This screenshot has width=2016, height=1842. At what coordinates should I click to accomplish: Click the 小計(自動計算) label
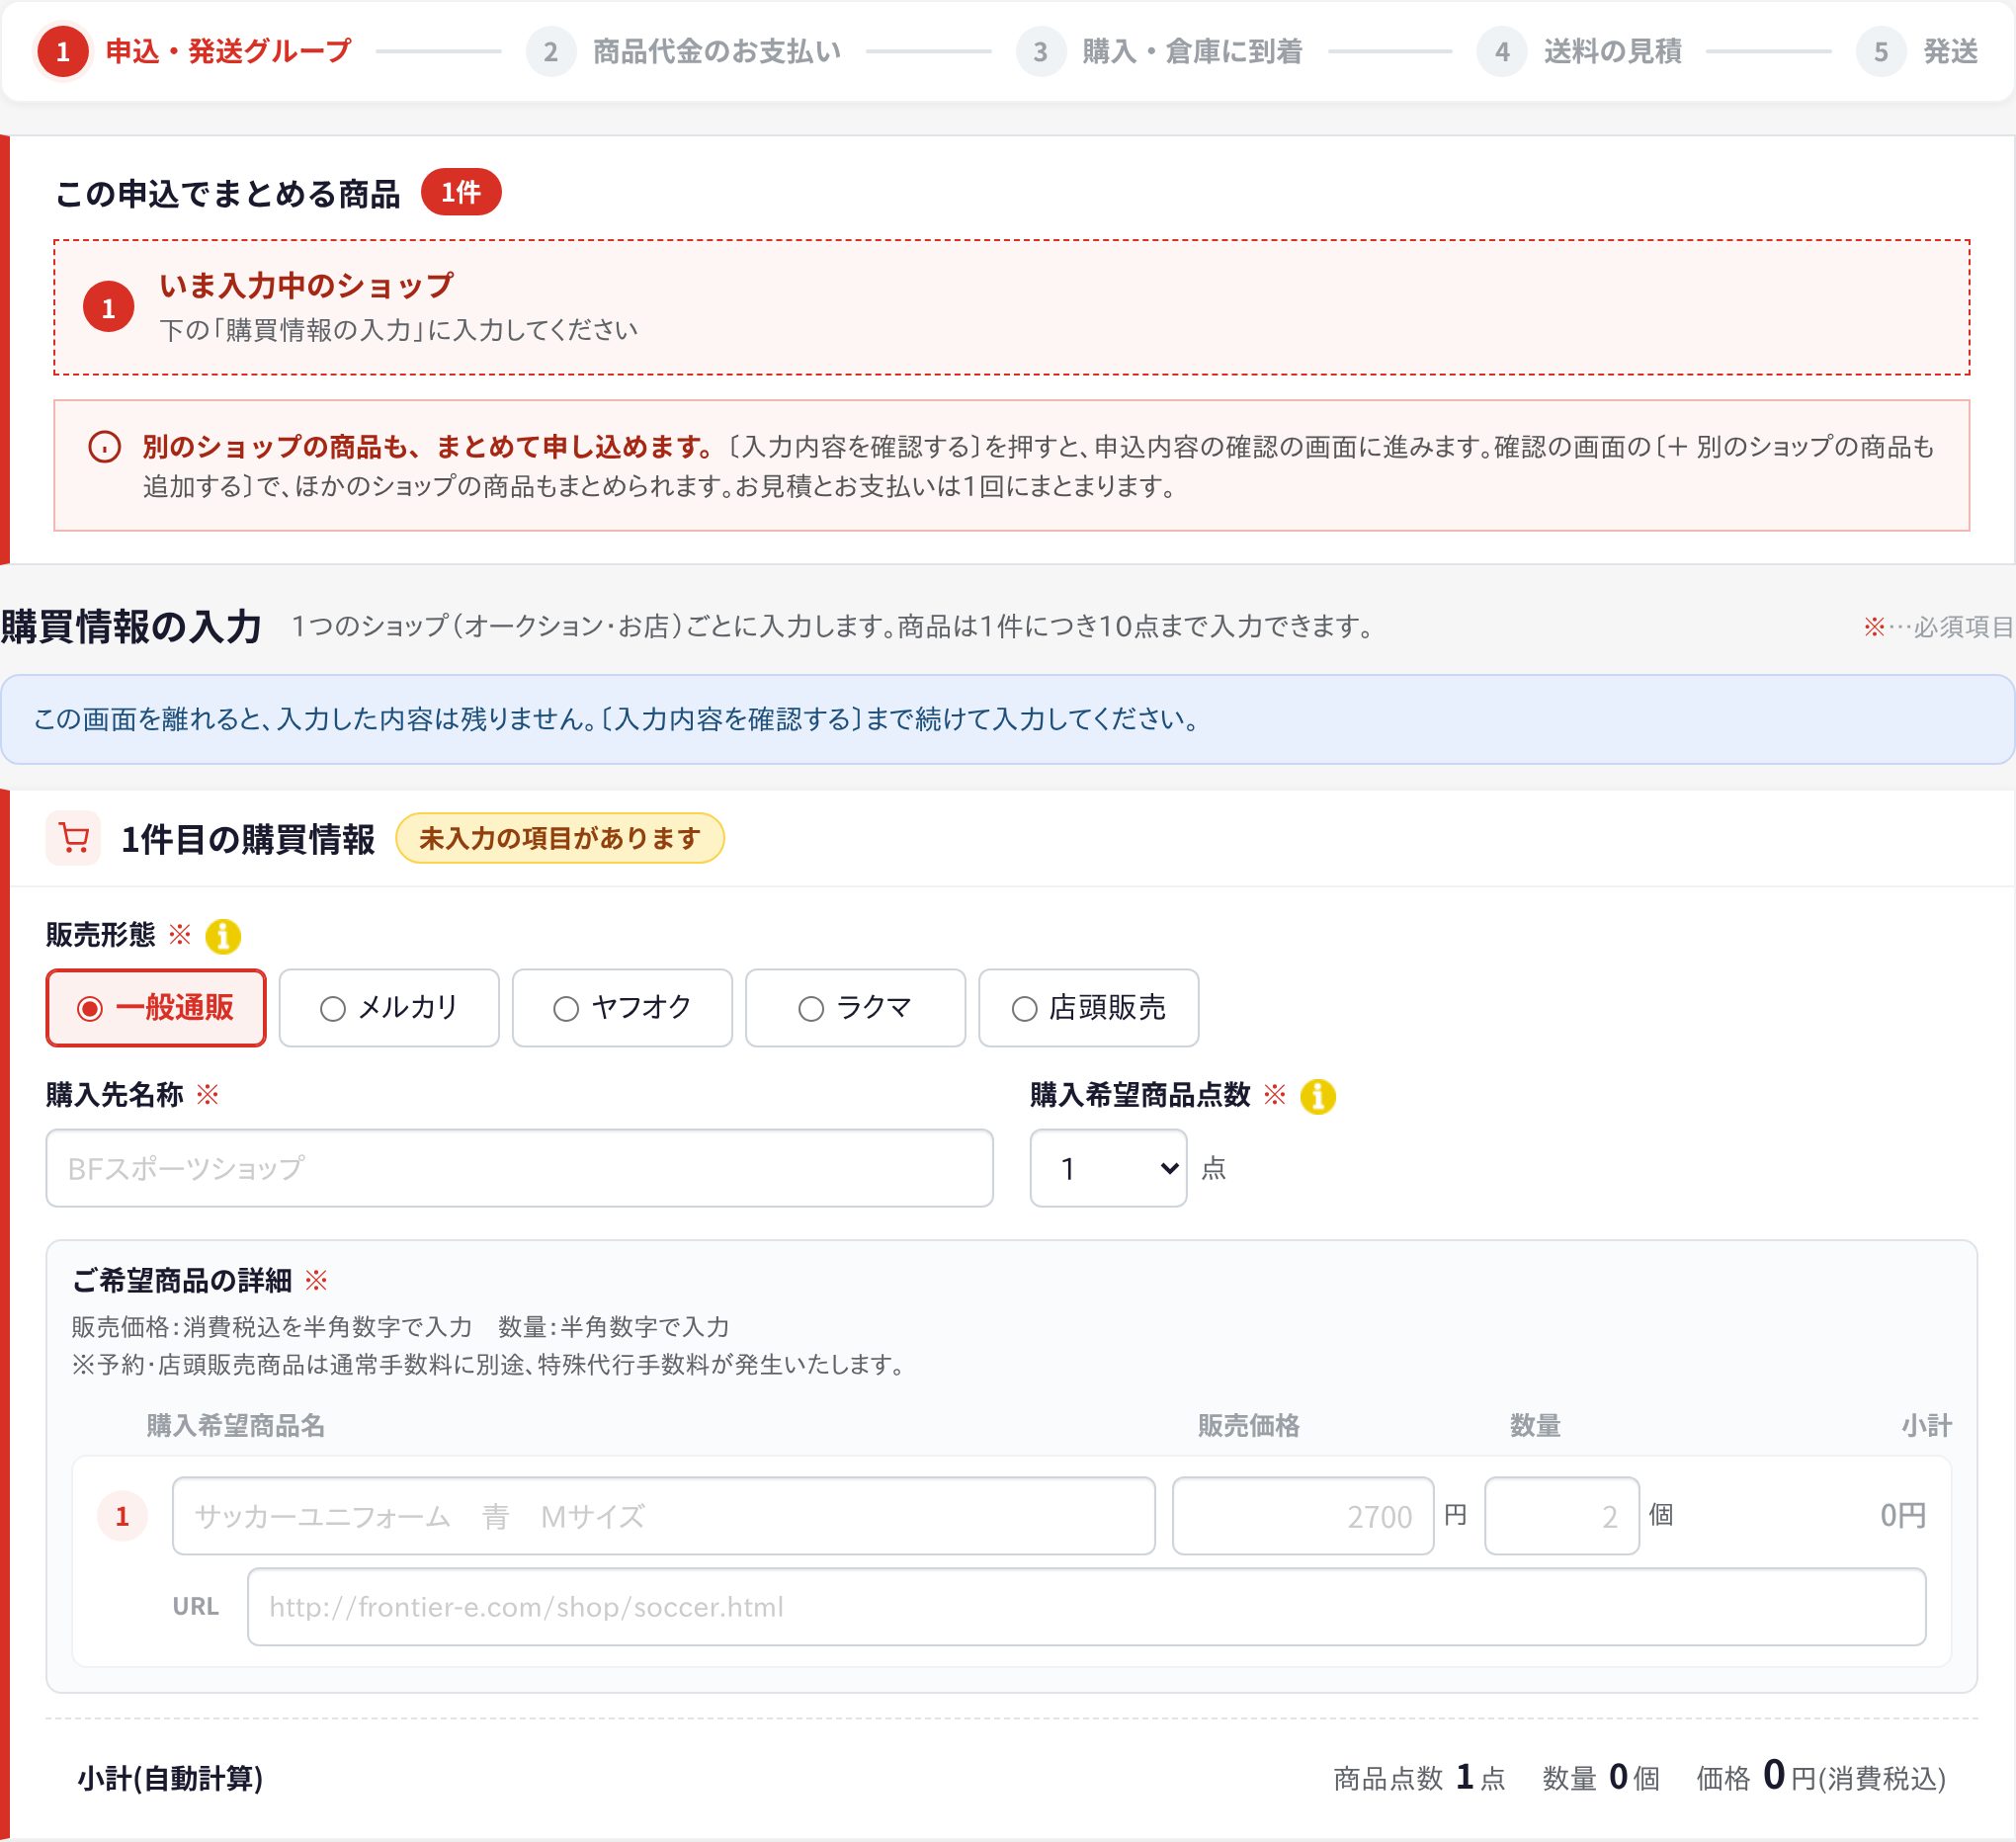coord(170,1777)
